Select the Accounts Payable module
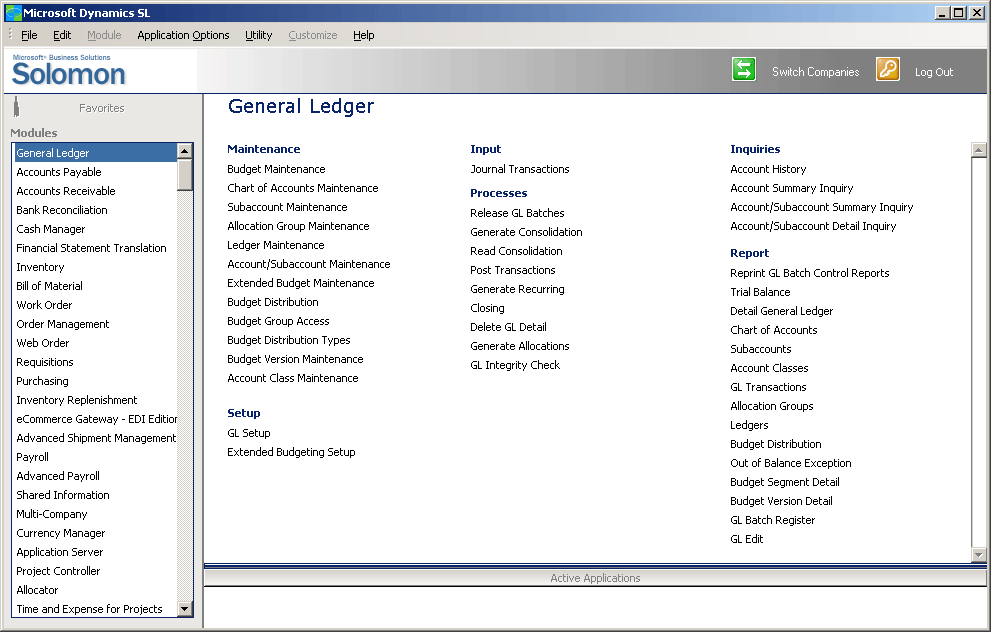The width and height of the screenshot is (991, 632). point(59,172)
